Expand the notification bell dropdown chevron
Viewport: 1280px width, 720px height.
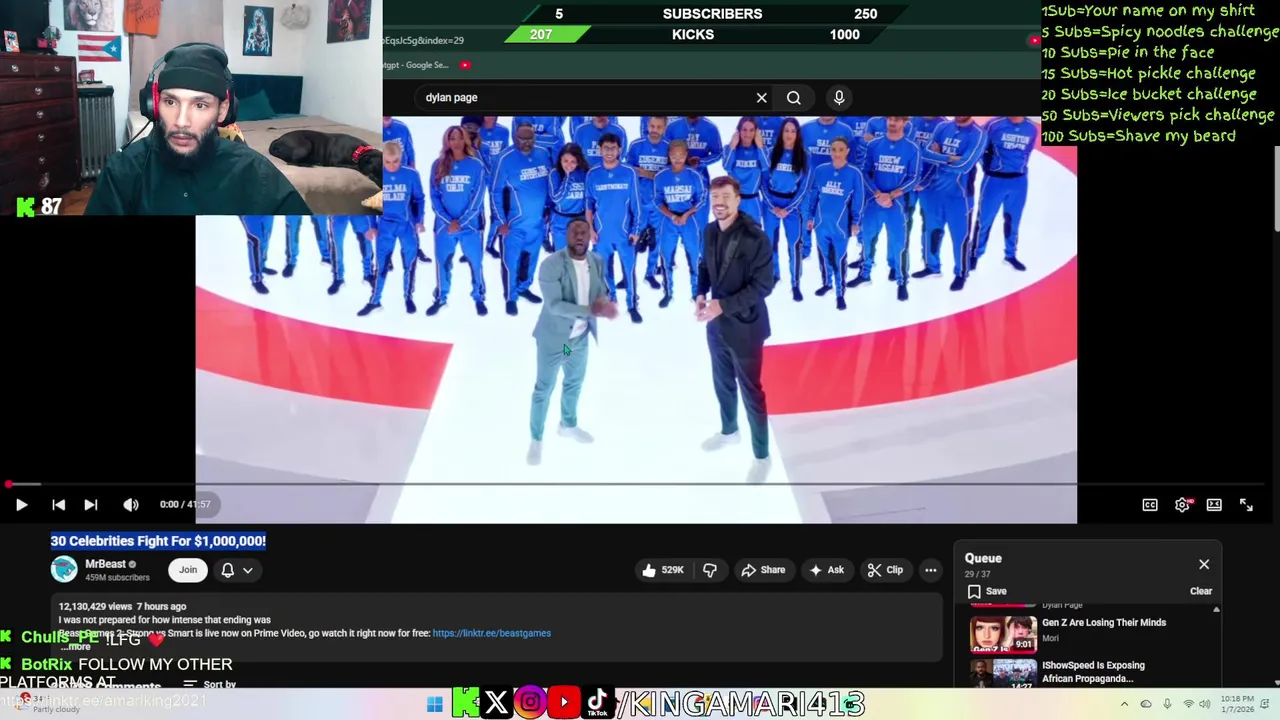click(247, 570)
